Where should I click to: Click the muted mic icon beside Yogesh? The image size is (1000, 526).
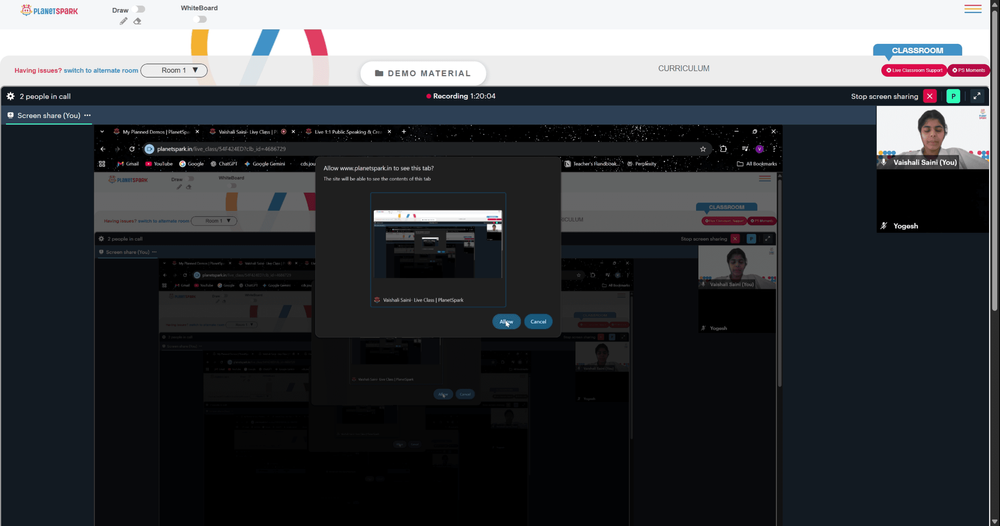(x=884, y=226)
